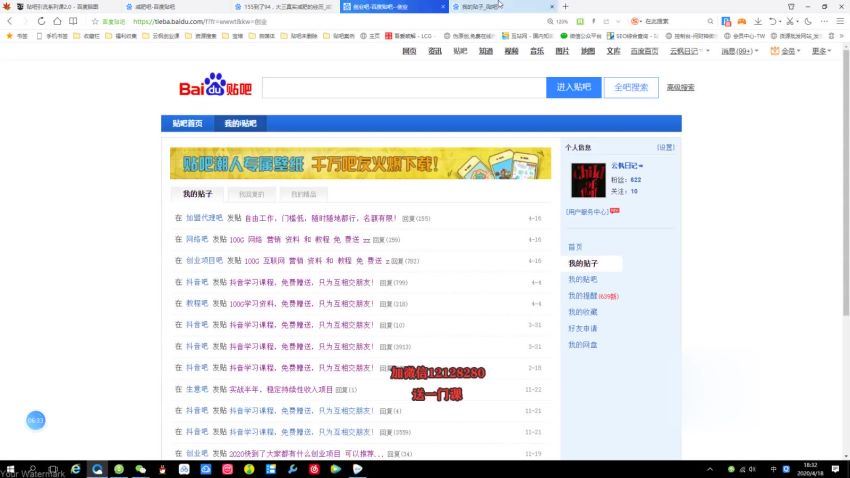Click the 文库 link in top nav
This screenshot has width=850, height=478.
click(613, 51)
